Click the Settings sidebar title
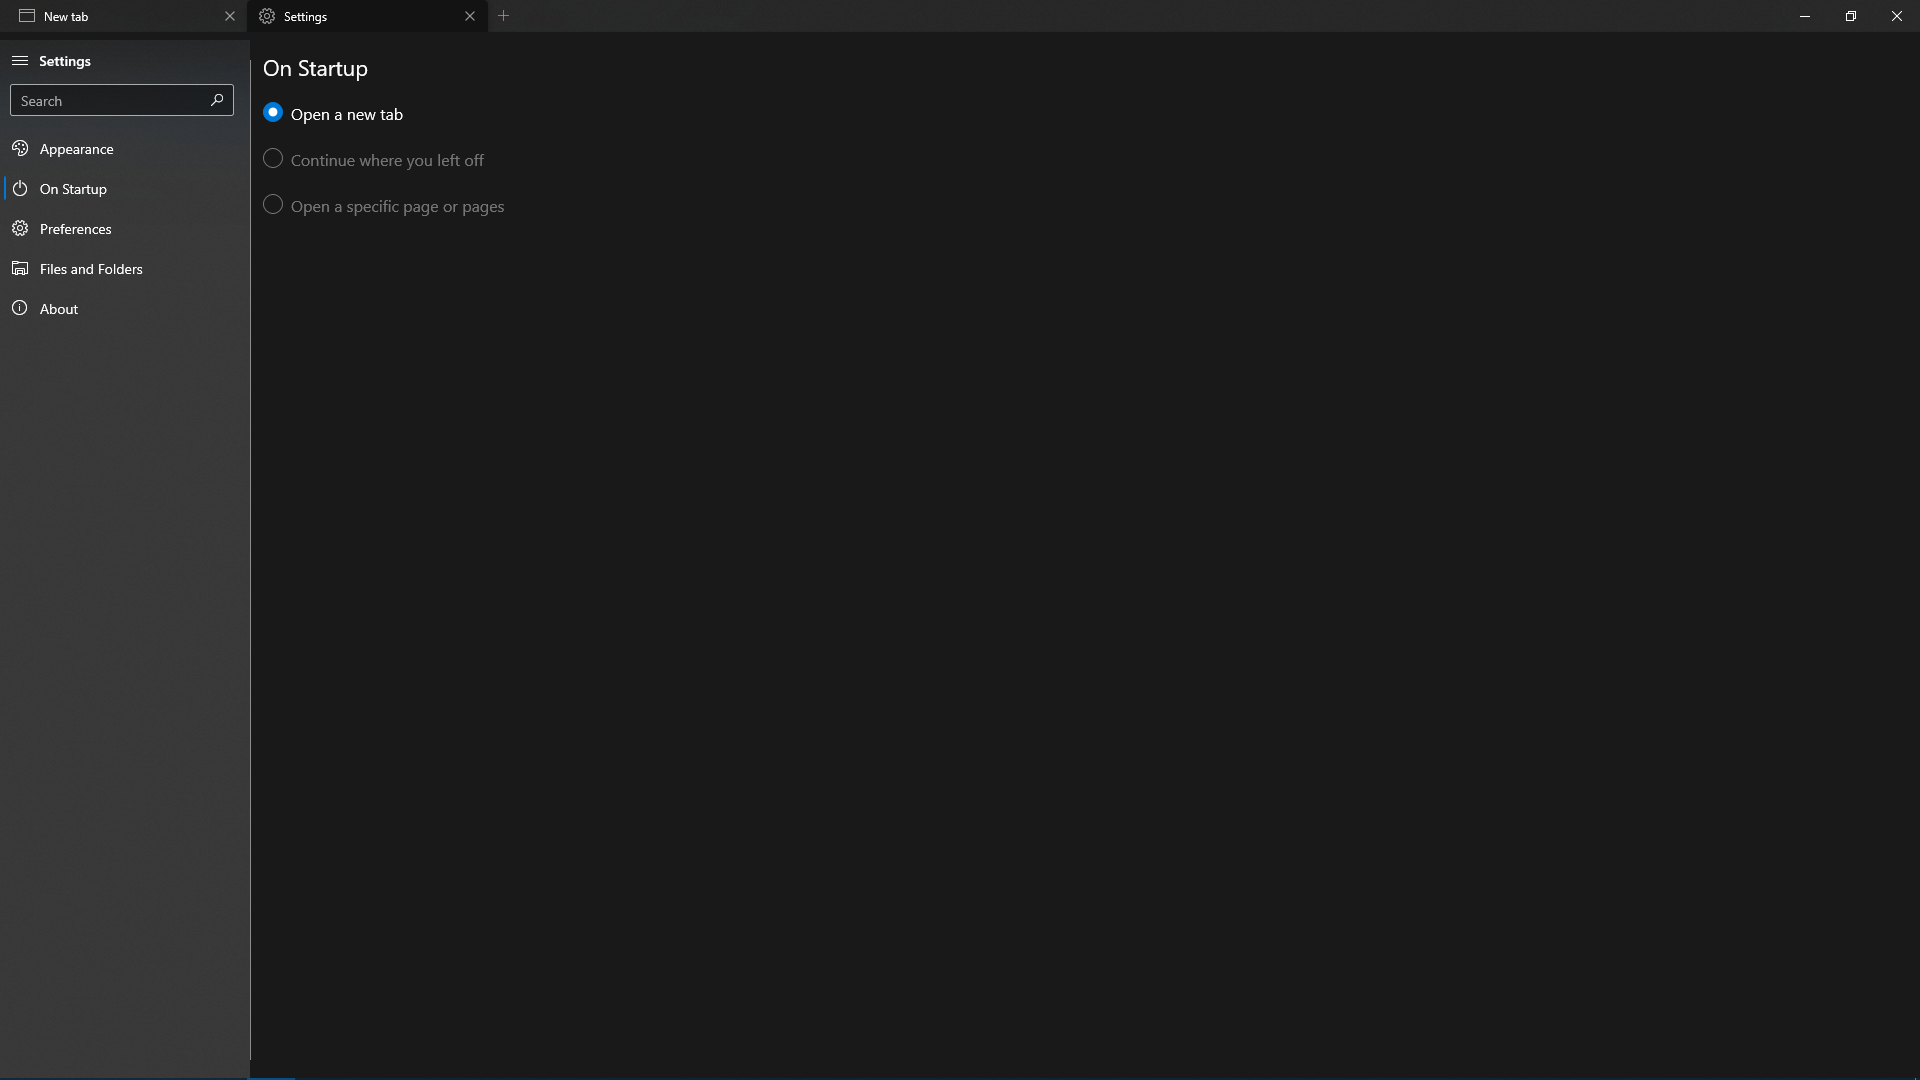Viewport: 1920px width, 1080px height. (x=65, y=61)
